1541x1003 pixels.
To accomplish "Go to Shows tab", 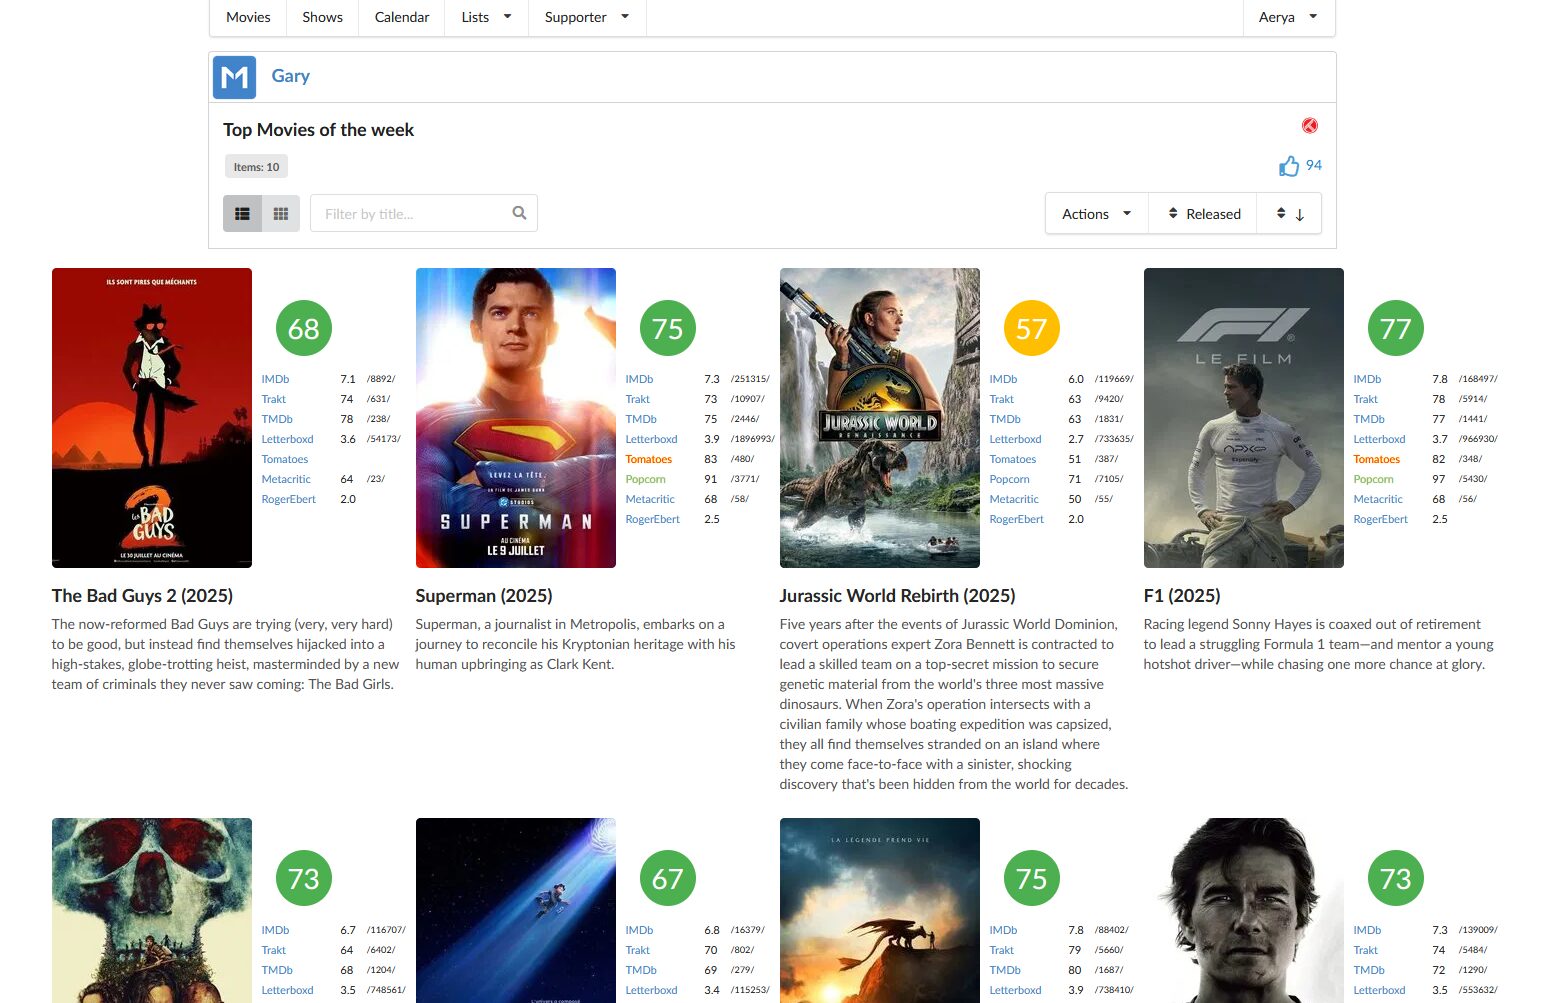I will 322,17.
